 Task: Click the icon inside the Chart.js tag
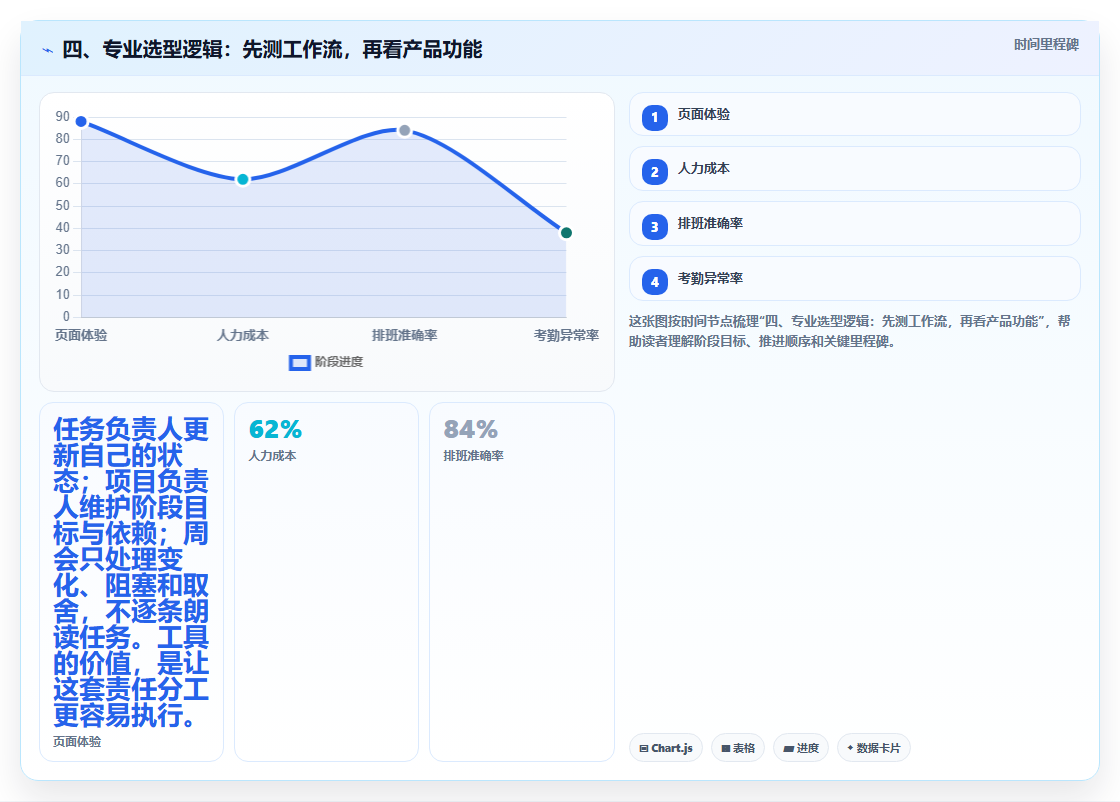(x=644, y=748)
